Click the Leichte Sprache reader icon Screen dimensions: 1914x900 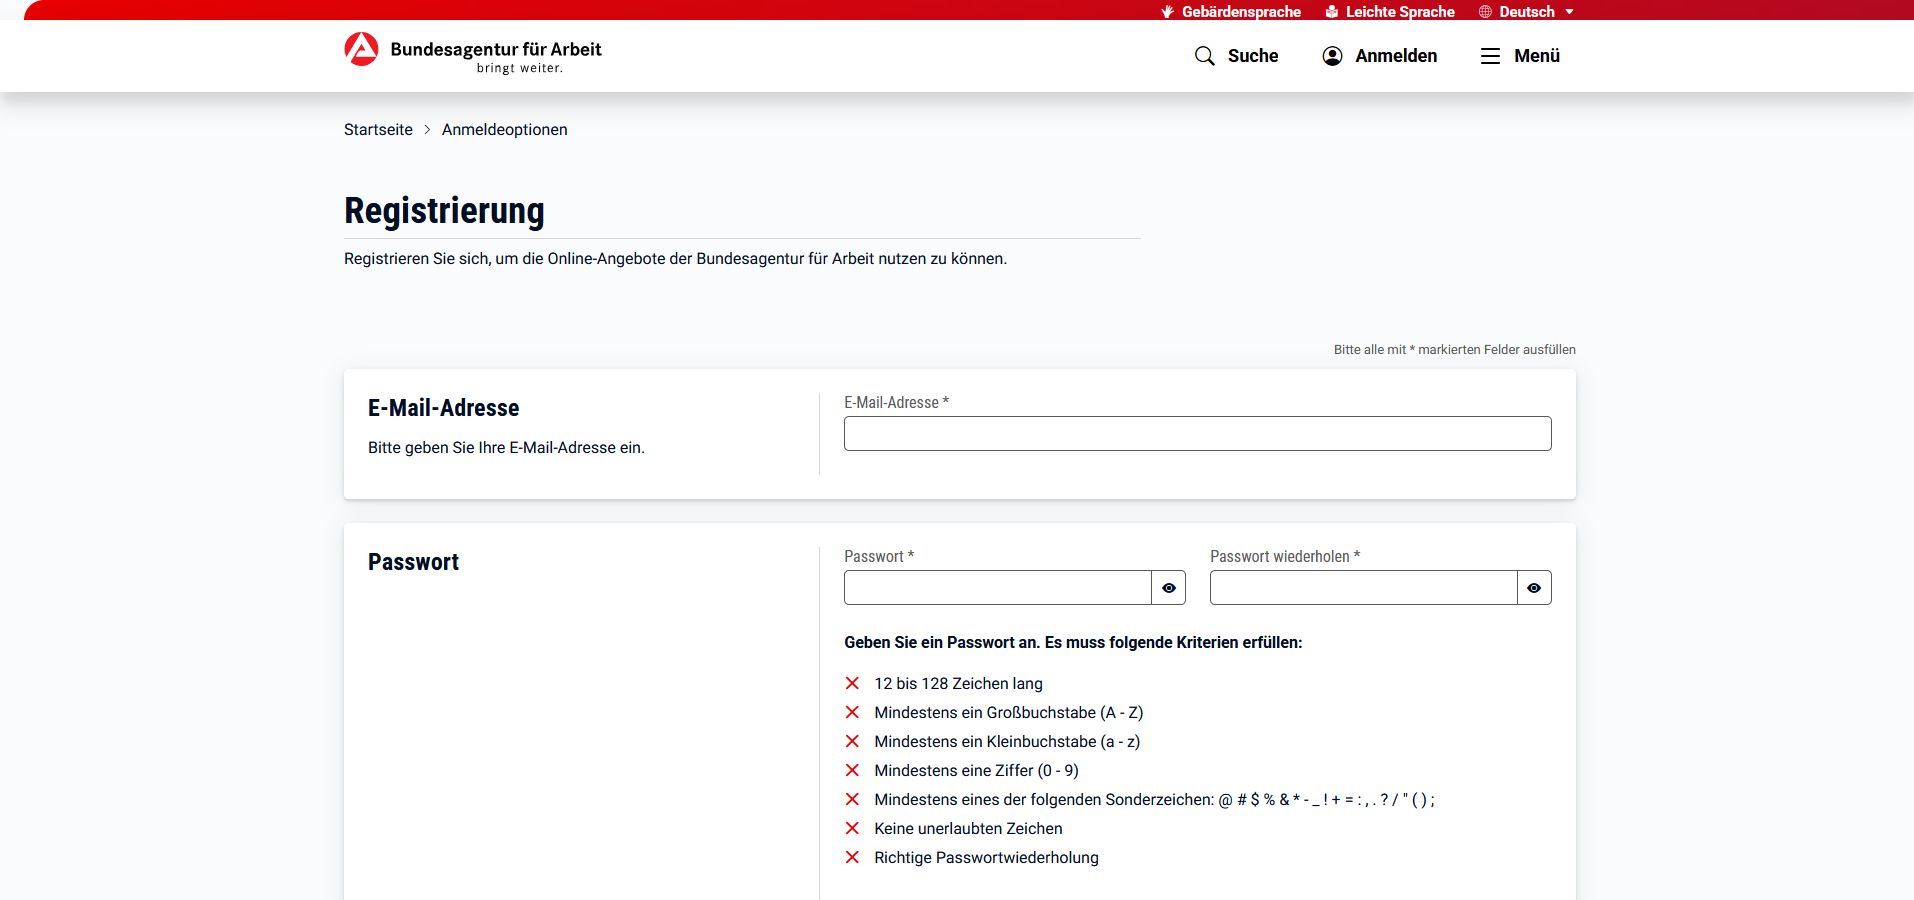1331,12
